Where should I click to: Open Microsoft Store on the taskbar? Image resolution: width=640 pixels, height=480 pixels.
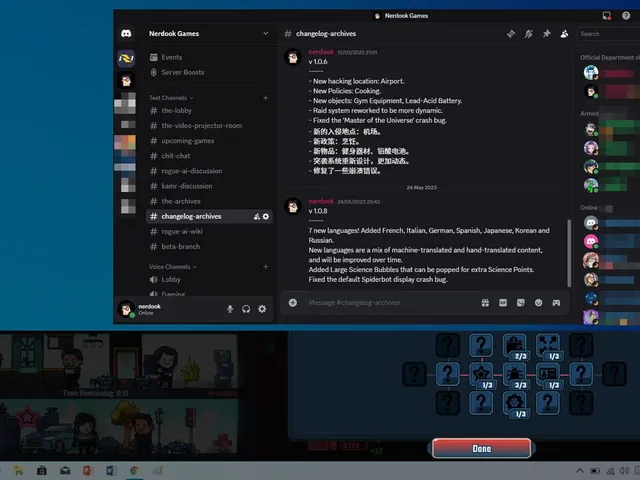tap(42, 471)
